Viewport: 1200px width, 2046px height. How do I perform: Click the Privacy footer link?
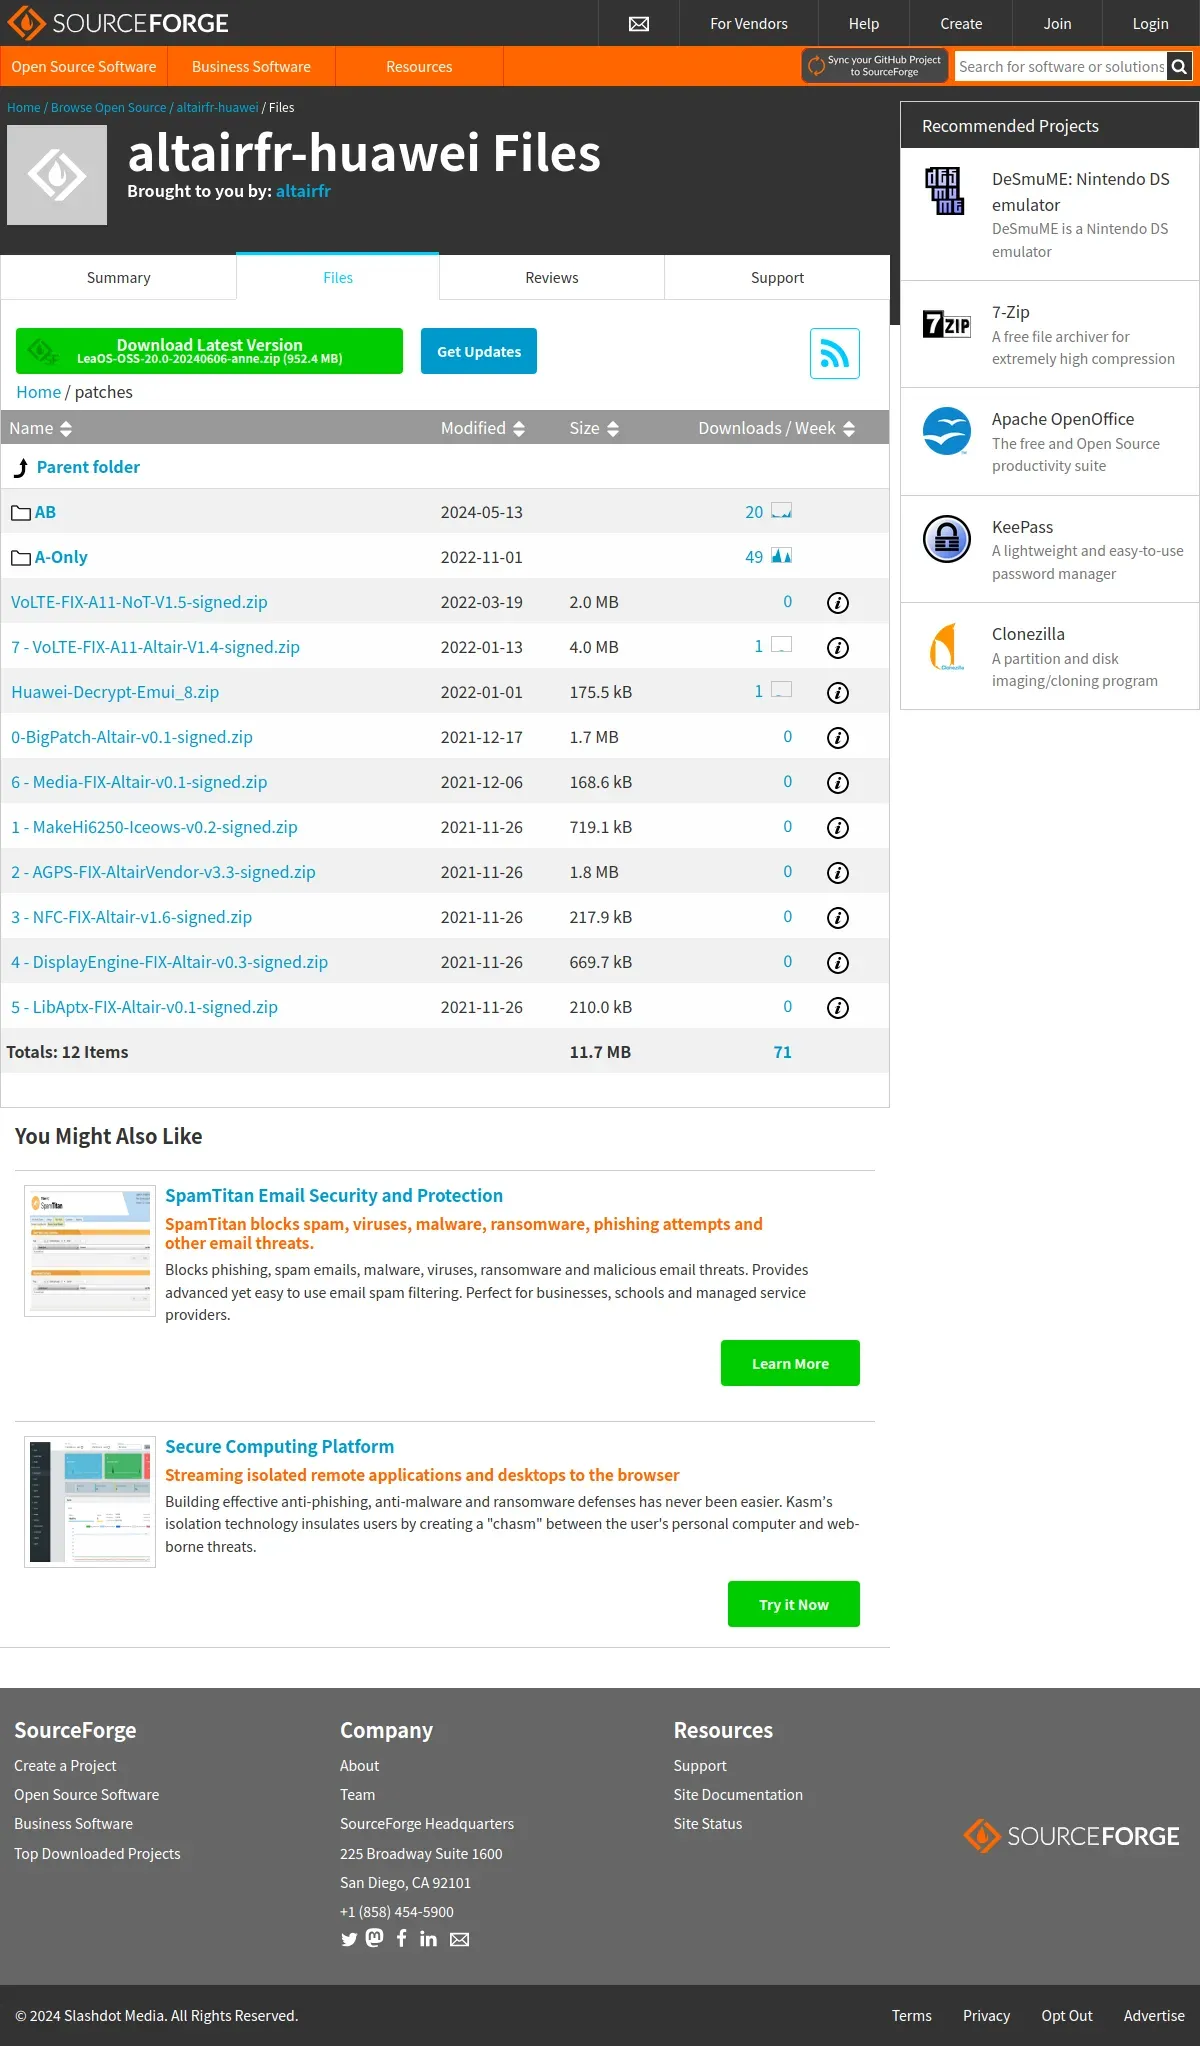pos(986,2015)
